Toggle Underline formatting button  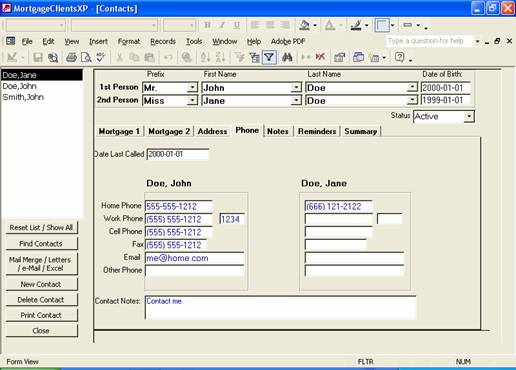pos(237,25)
